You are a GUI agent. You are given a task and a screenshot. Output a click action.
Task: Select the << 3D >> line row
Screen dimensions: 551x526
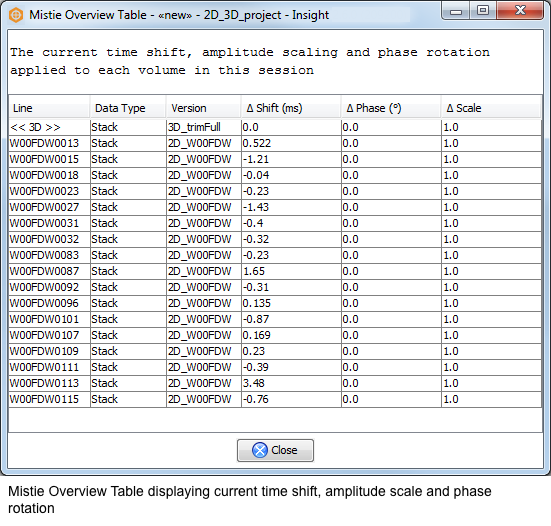(50, 127)
